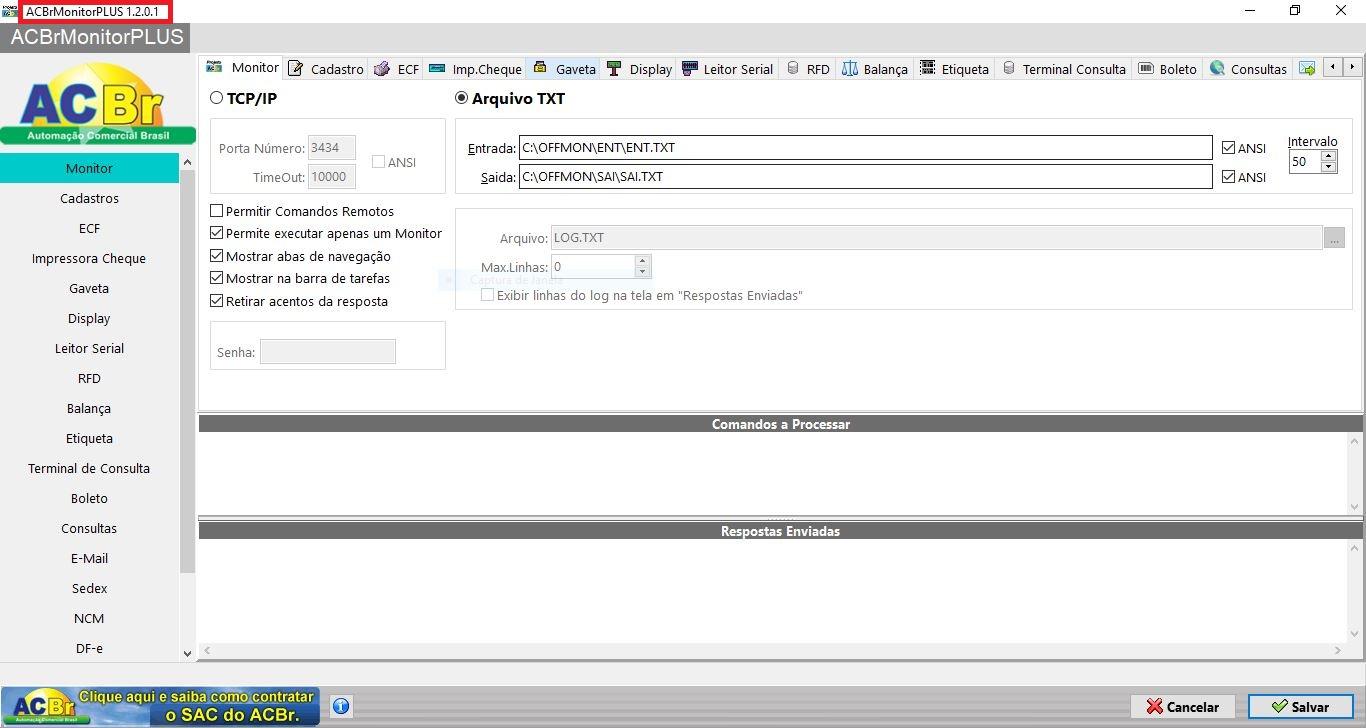Click the blue info icon at bottom

click(x=341, y=706)
